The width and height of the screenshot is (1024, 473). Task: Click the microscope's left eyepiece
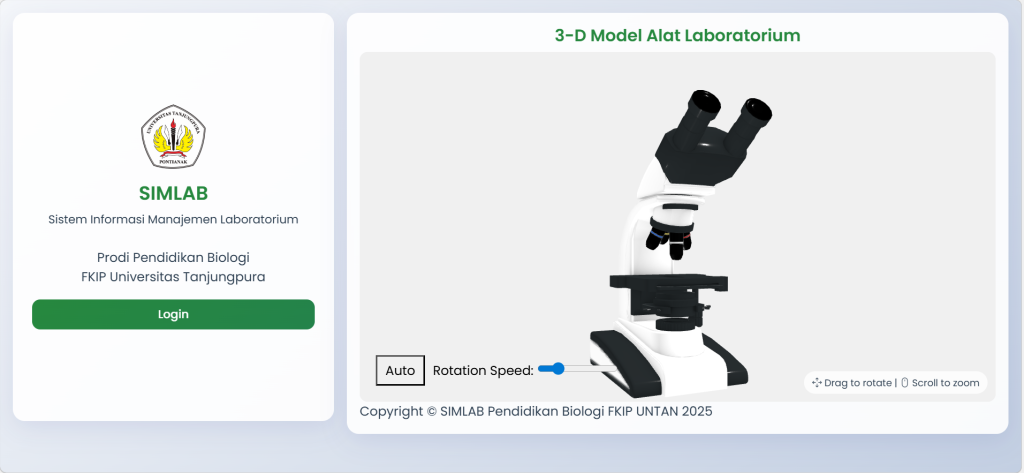coord(704,101)
